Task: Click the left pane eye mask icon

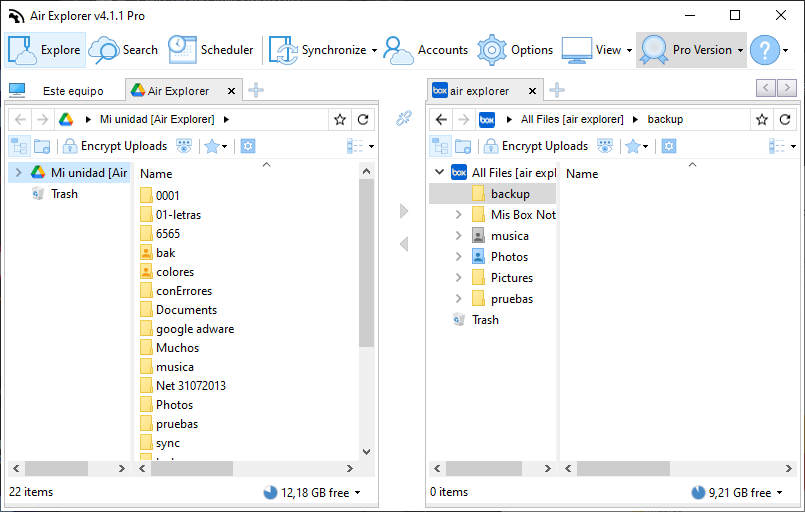Action: click(x=184, y=146)
